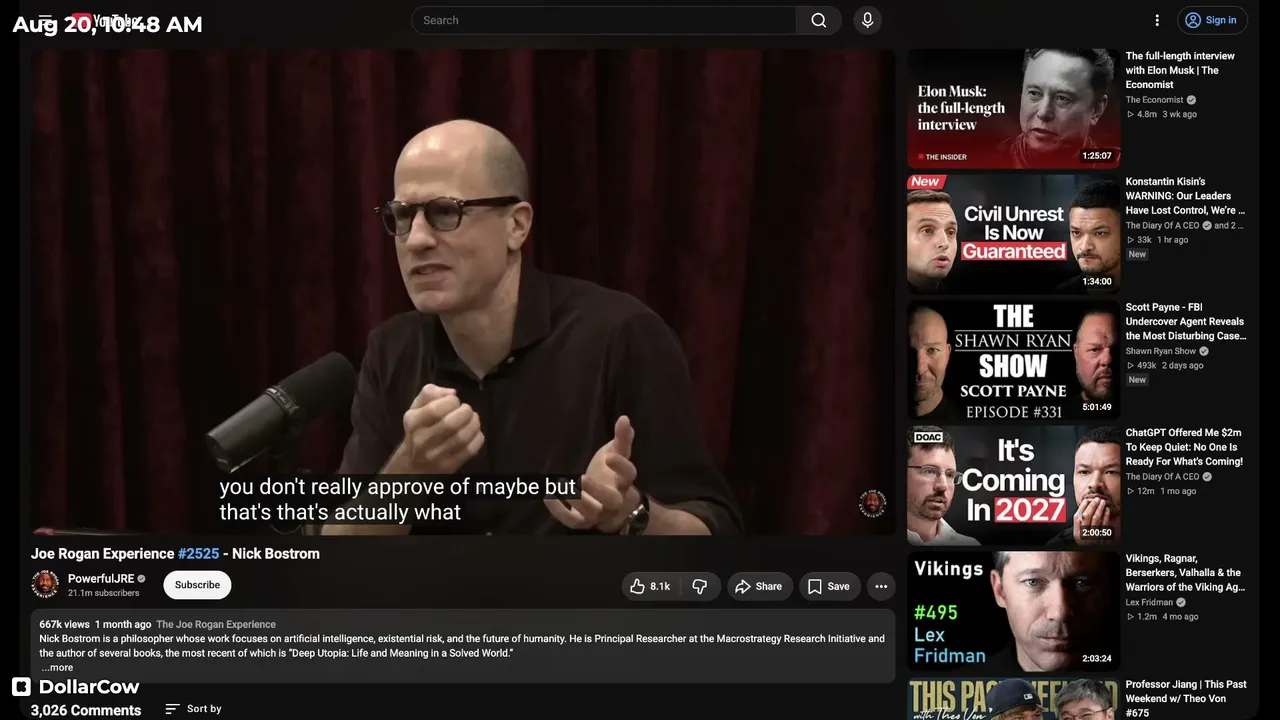Save the video with the Save button
Viewport: 1280px width, 720px height.
pos(828,587)
